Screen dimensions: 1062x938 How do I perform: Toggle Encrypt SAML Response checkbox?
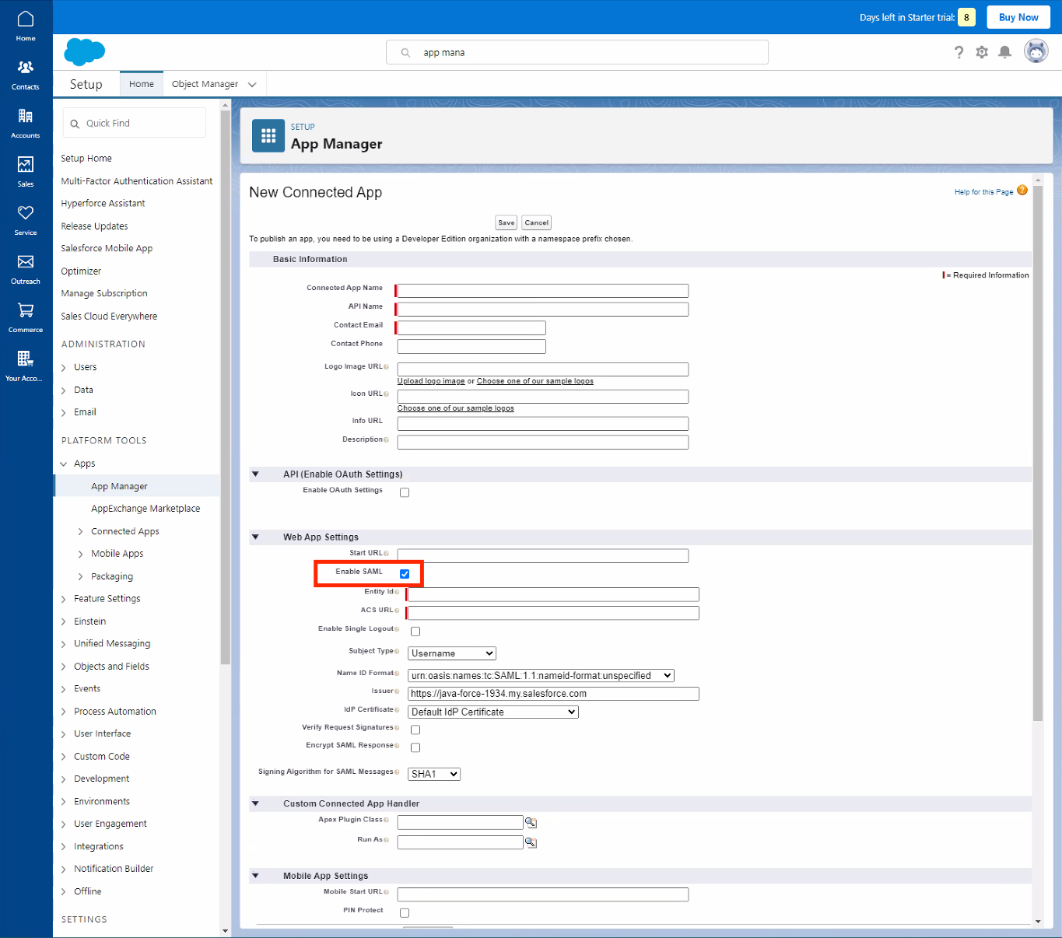415,747
